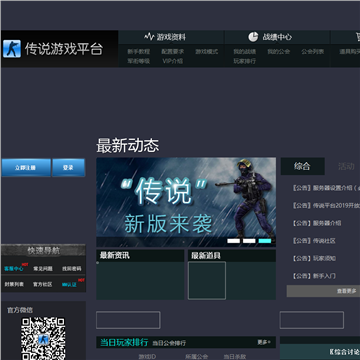Viewport: 360px width, 360px height.
Task: Open the 【公告】服务器介绍 announcement
Action: coord(317,223)
